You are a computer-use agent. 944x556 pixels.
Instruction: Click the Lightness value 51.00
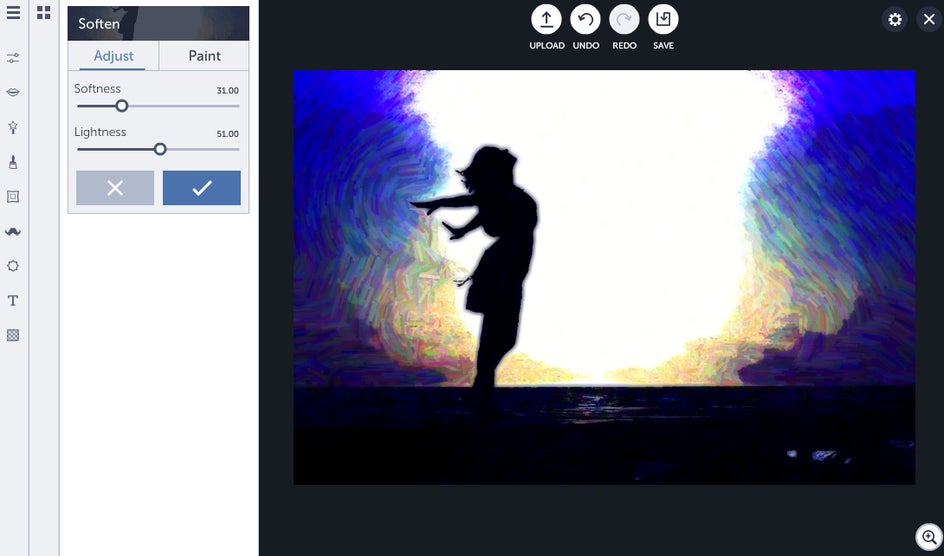coord(228,134)
